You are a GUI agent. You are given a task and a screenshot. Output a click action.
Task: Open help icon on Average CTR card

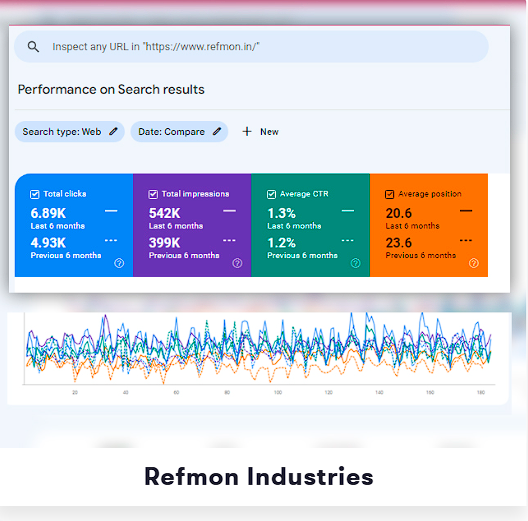[356, 263]
